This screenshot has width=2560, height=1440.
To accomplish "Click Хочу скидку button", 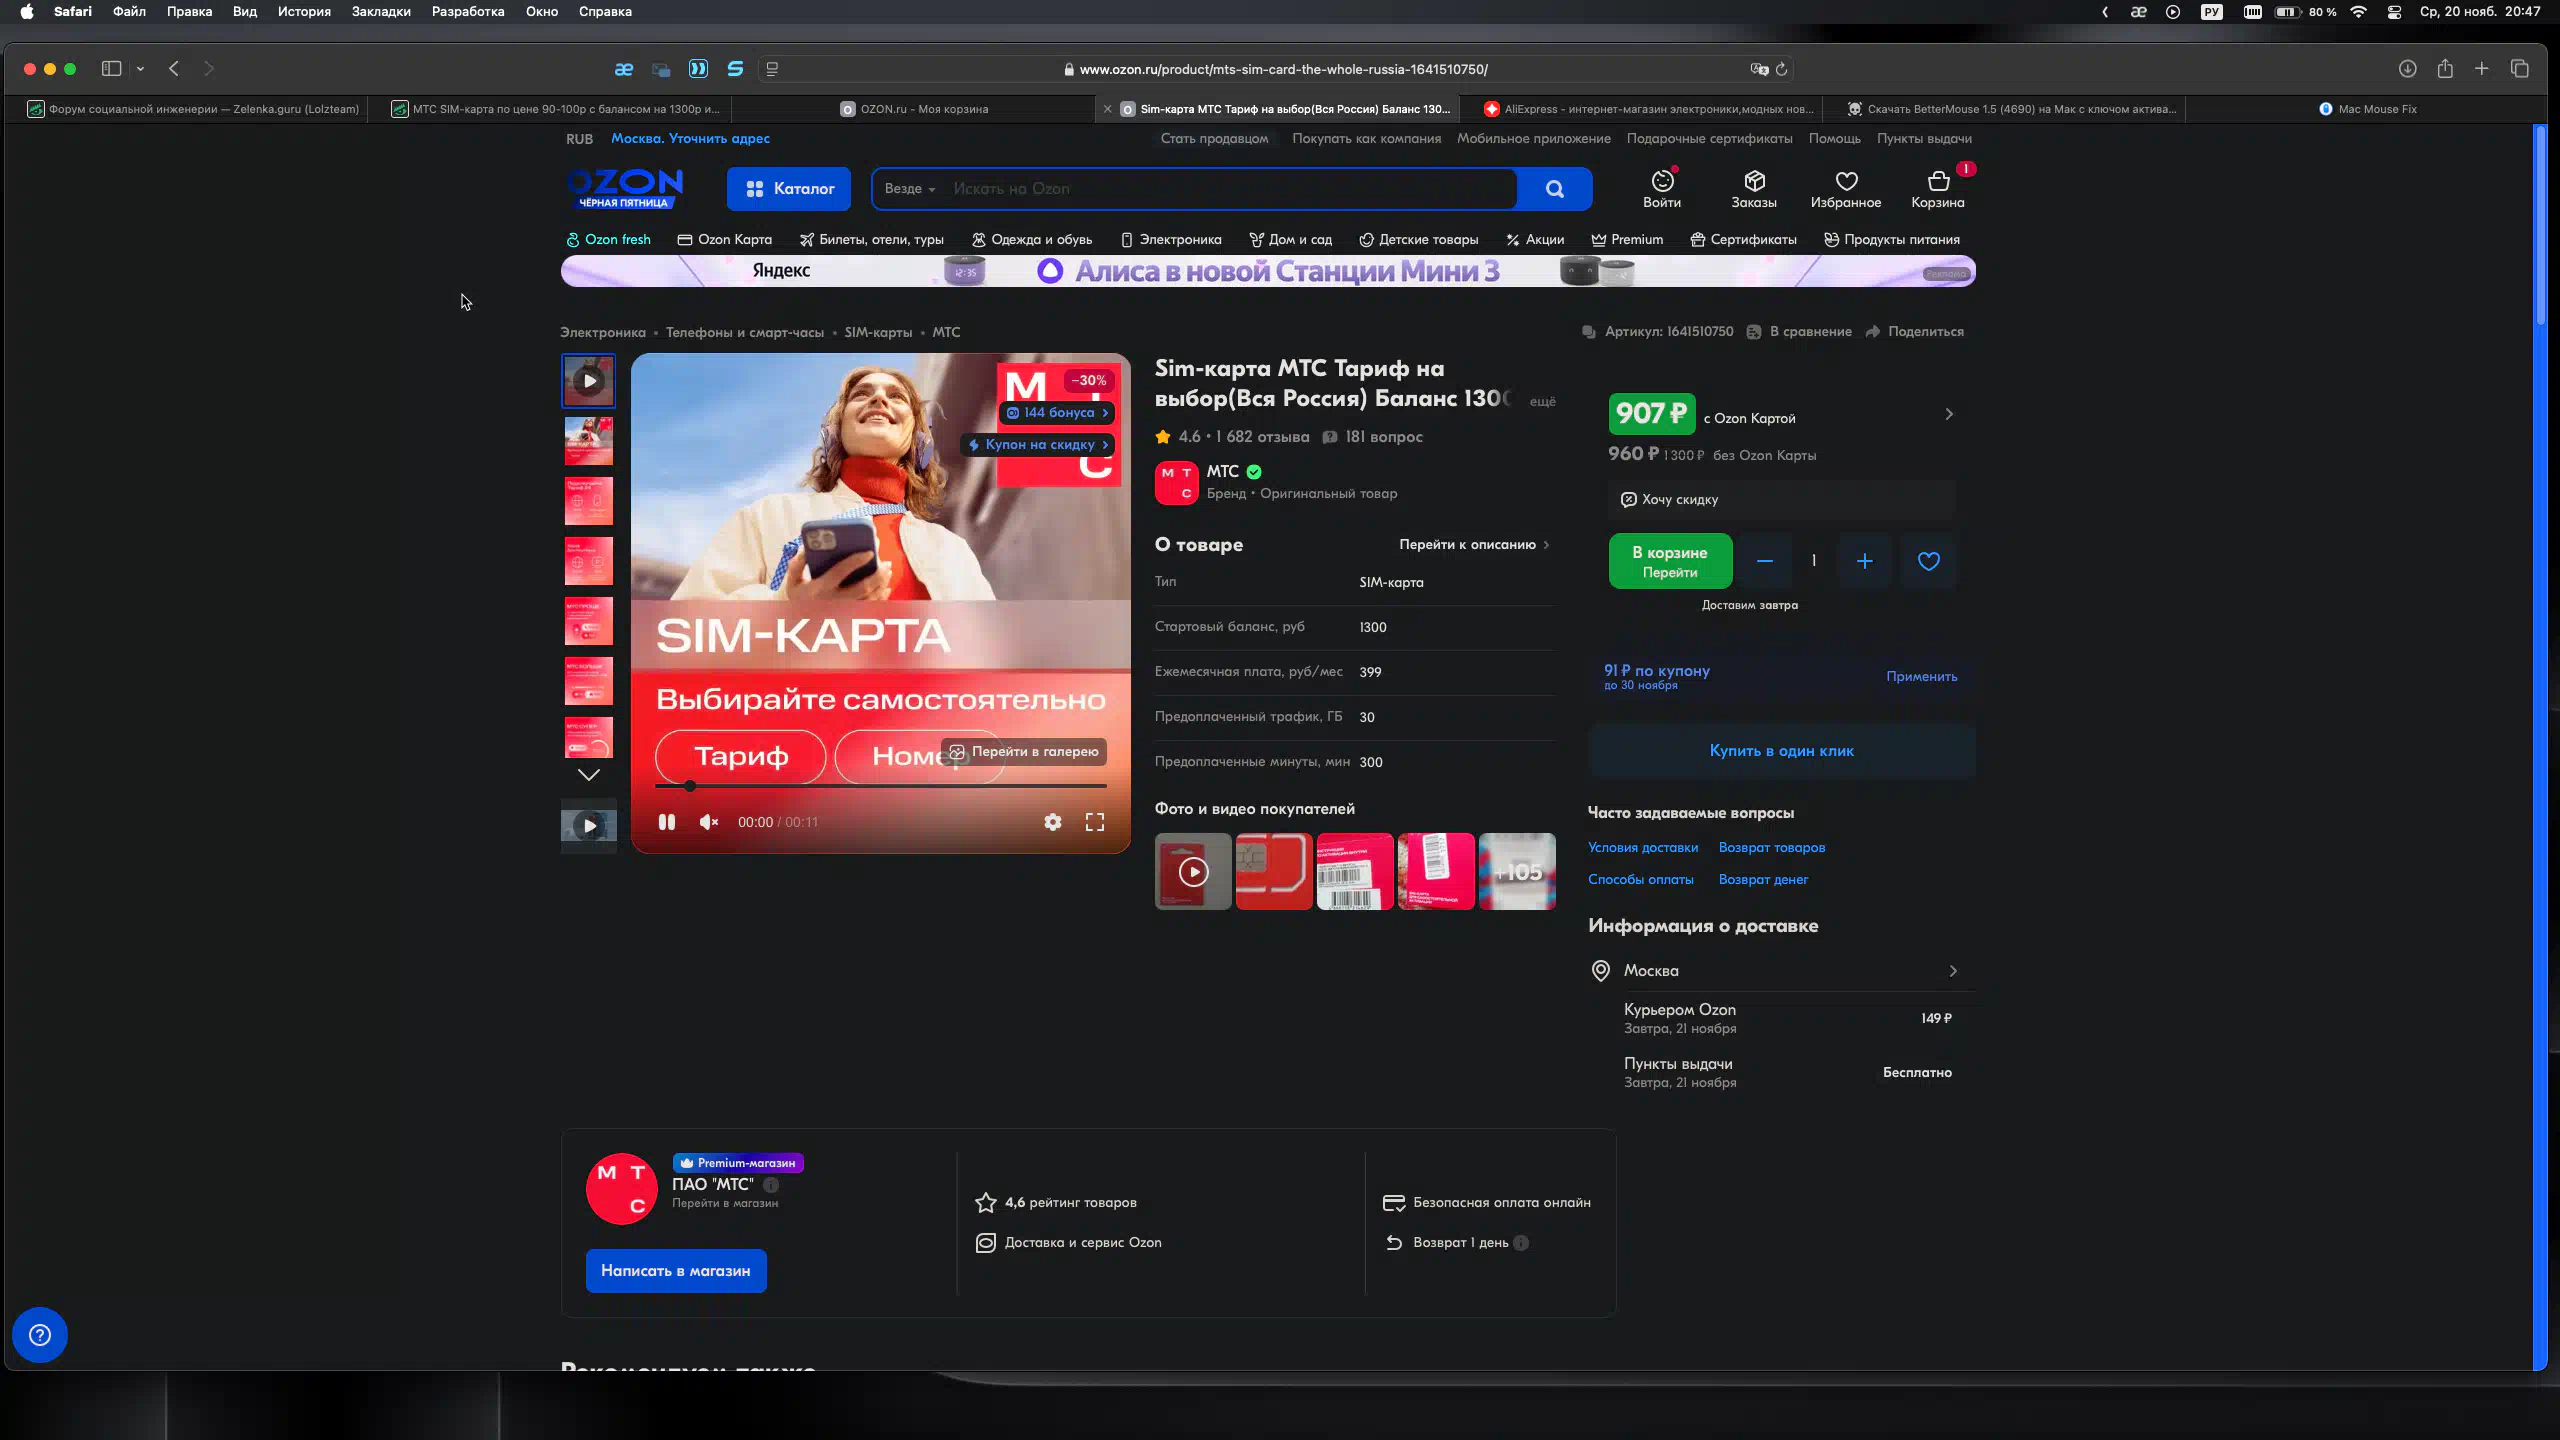I will (1781, 499).
